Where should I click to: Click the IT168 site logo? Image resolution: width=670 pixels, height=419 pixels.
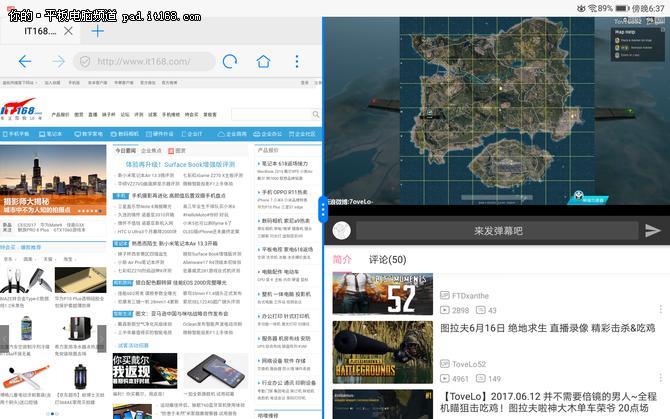[21, 110]
